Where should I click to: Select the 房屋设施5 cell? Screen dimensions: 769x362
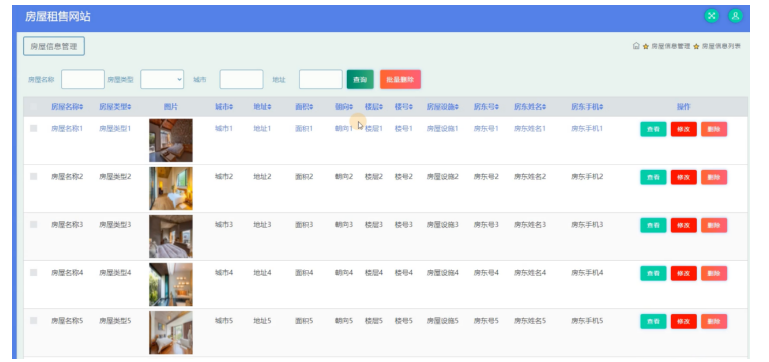tap(443, 321)
